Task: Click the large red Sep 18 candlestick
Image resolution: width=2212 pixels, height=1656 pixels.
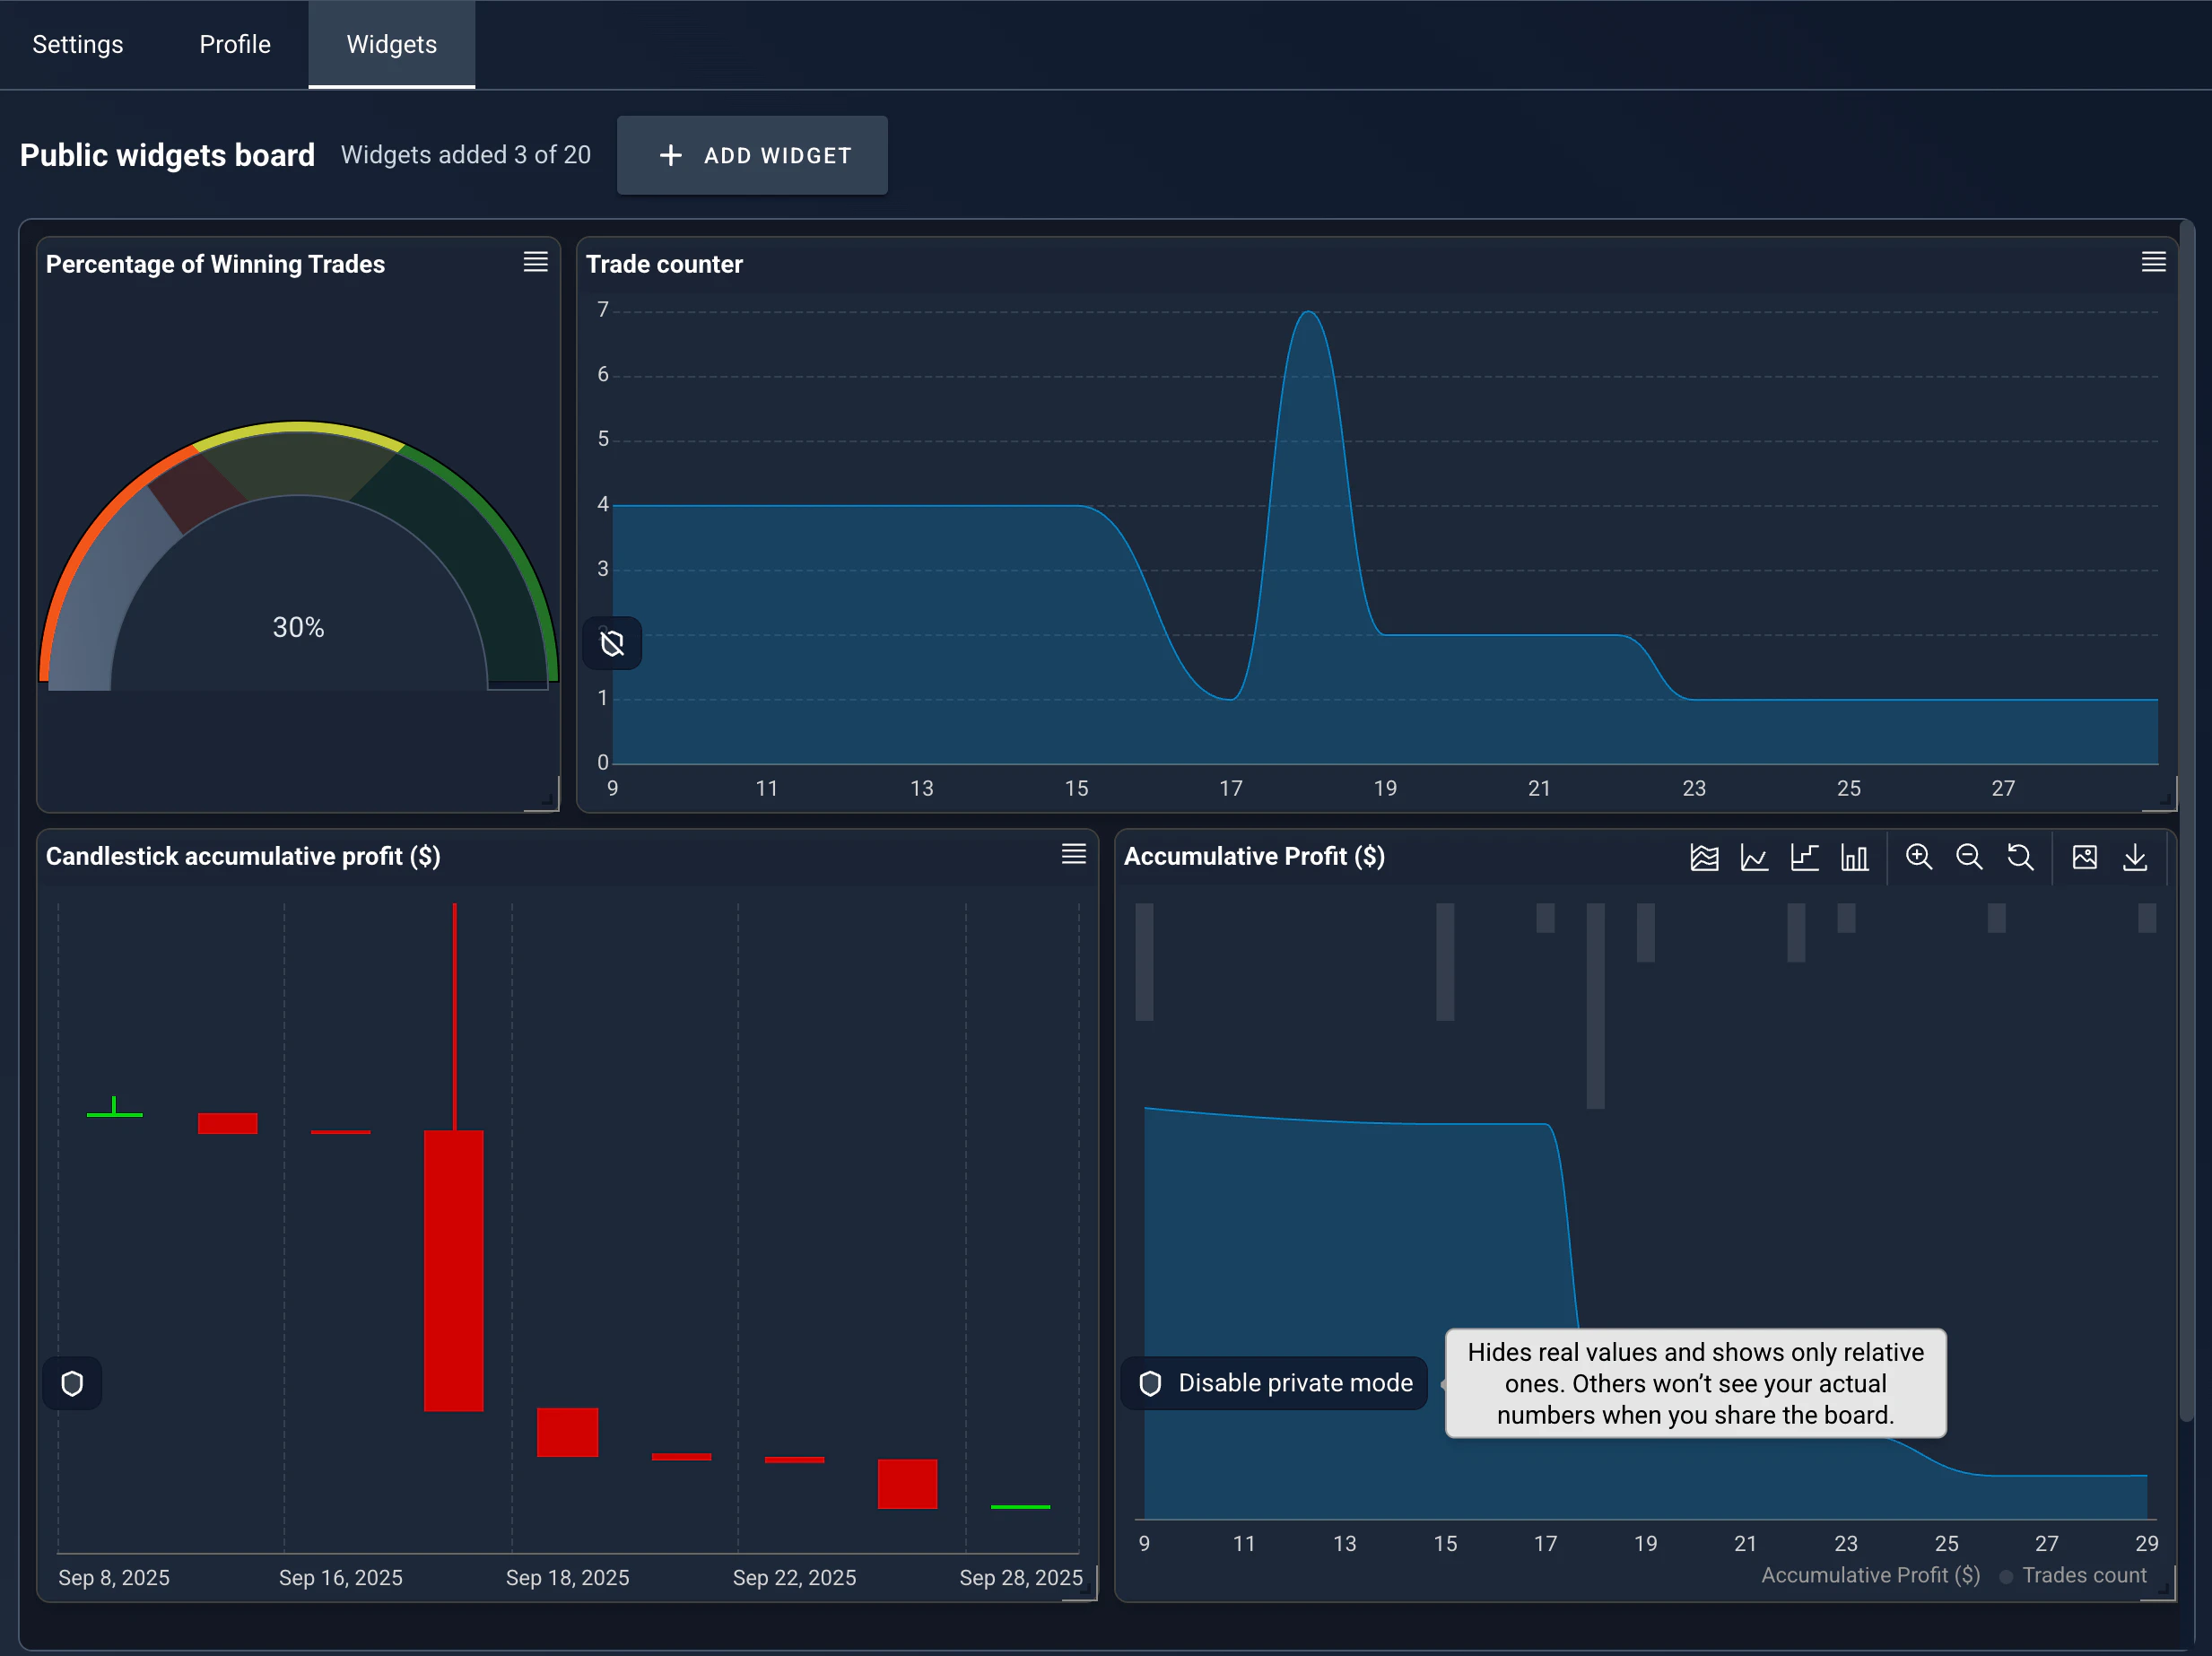Action: coord(454,1270)
